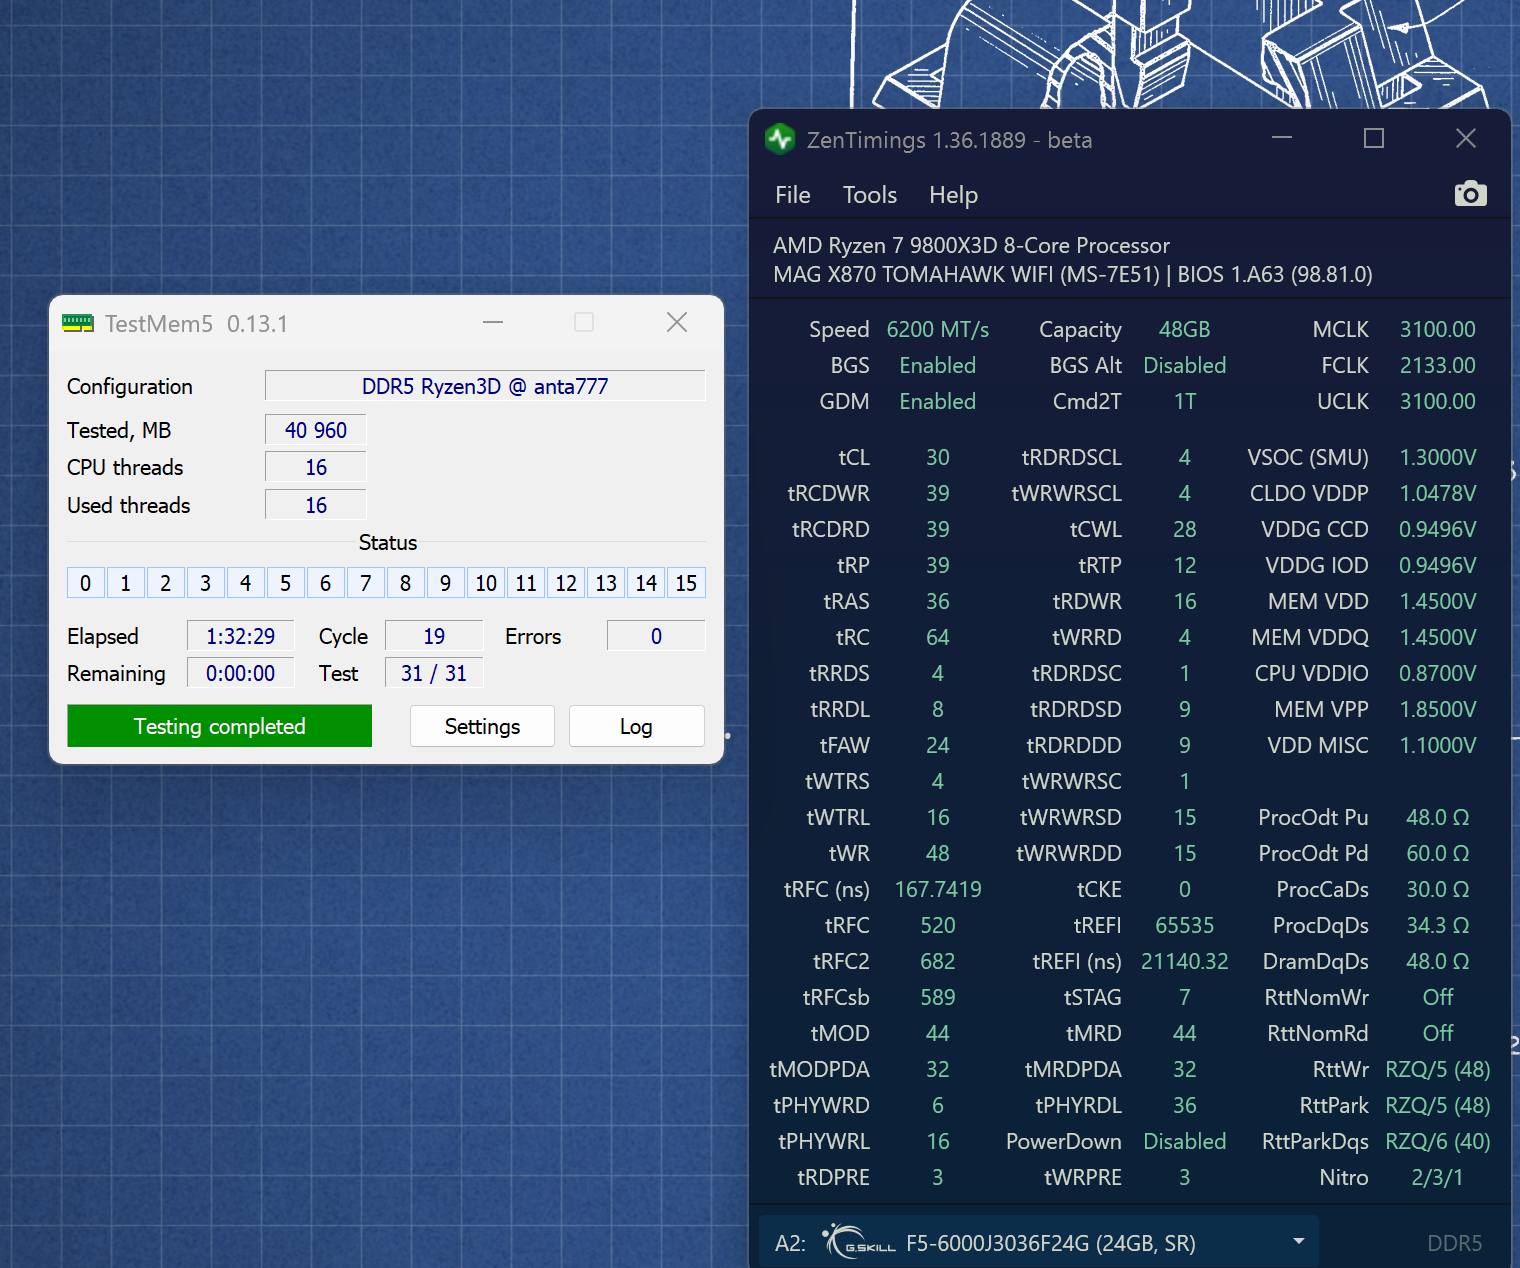Click the ProcOdt Pd value 60.0 Ω
Screen dimensions: 1520x1268
(1438, 853)
